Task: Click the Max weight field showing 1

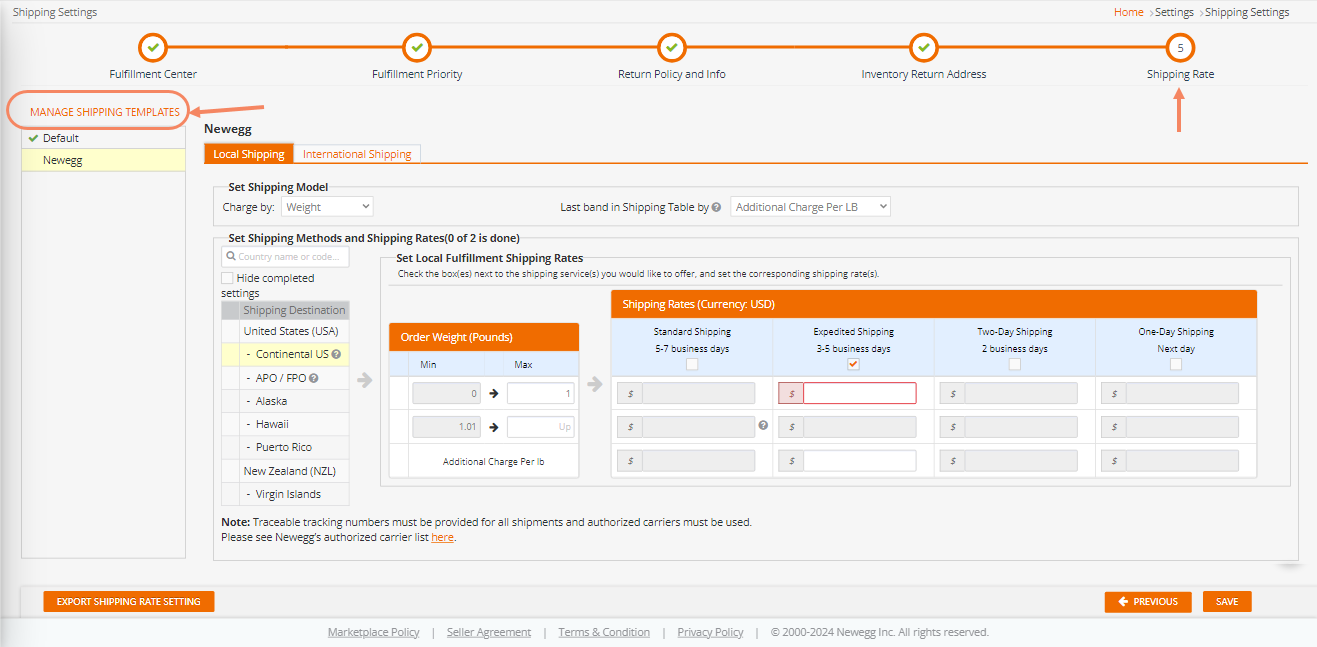Action: click(x=540, y=393)
